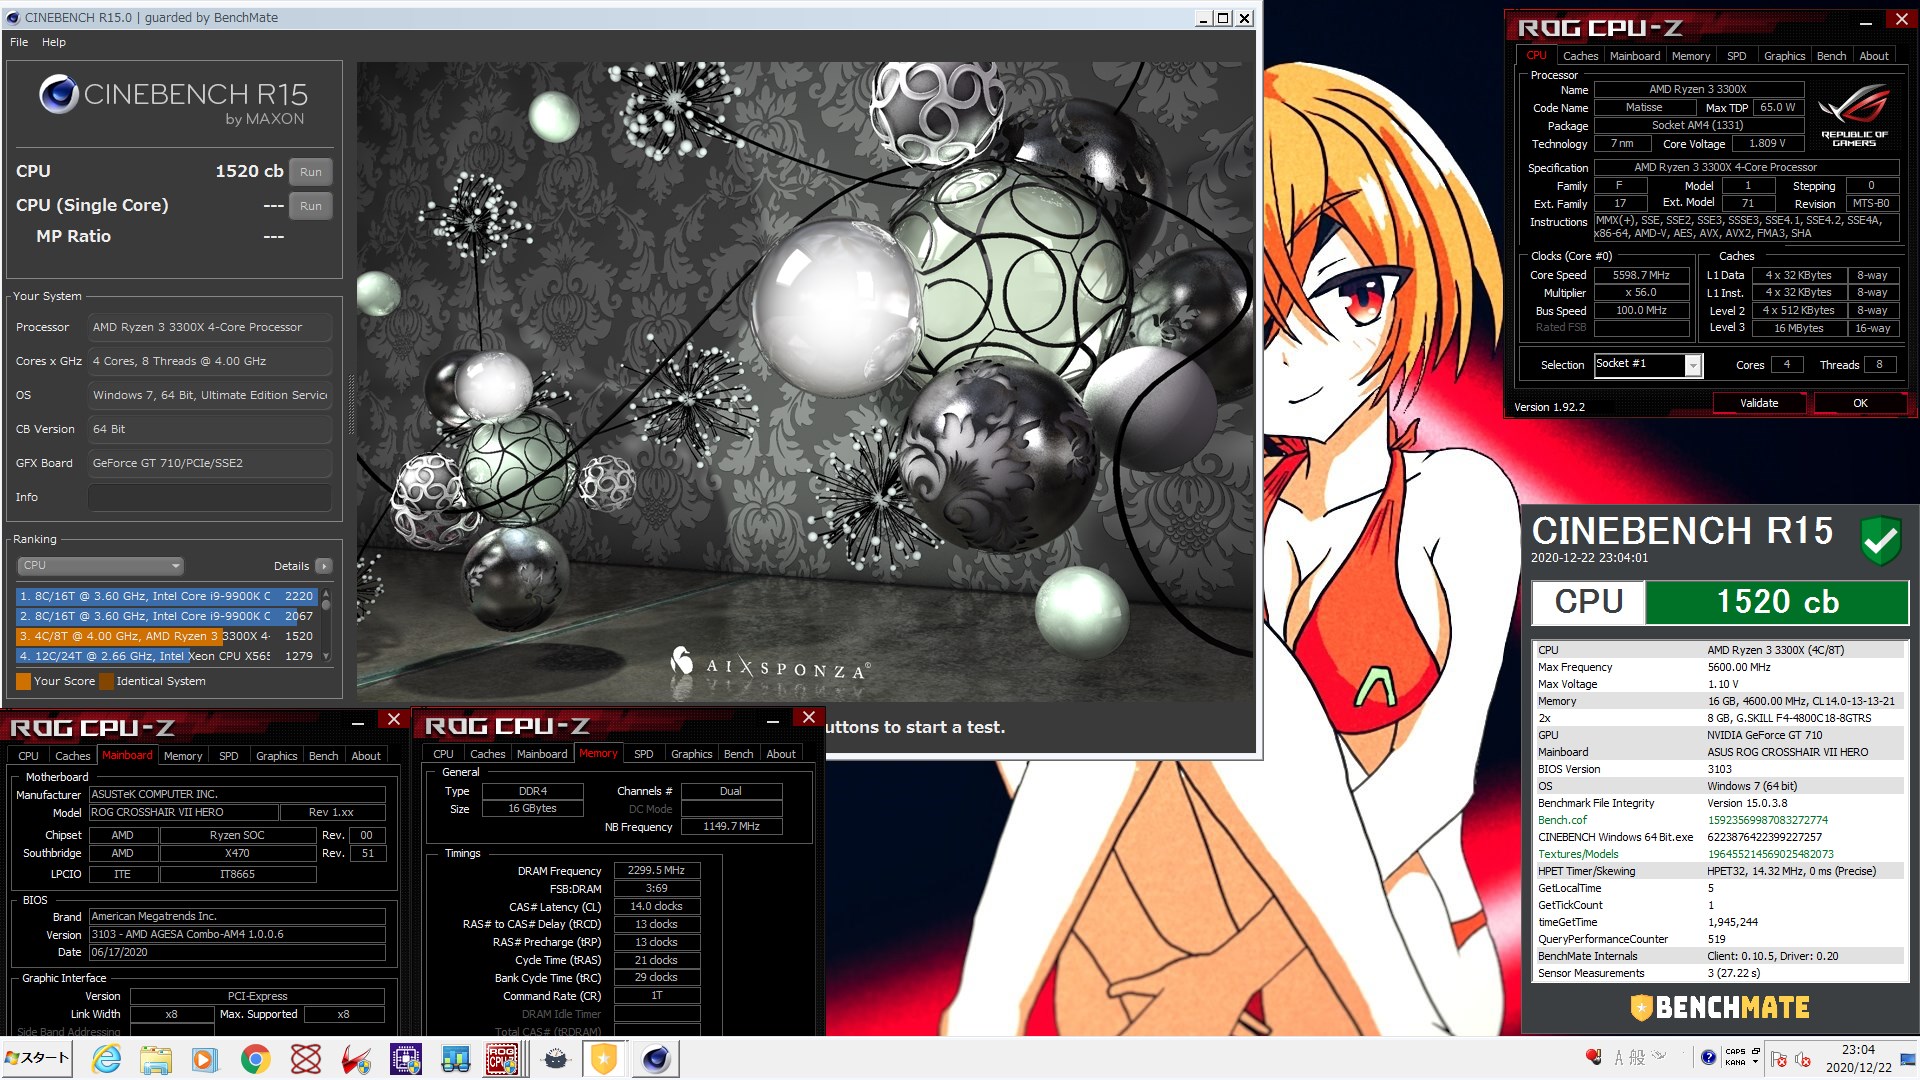
Task: Click the Republic of Gamers logo in CPU-Z
Action: pos(1854,116)
